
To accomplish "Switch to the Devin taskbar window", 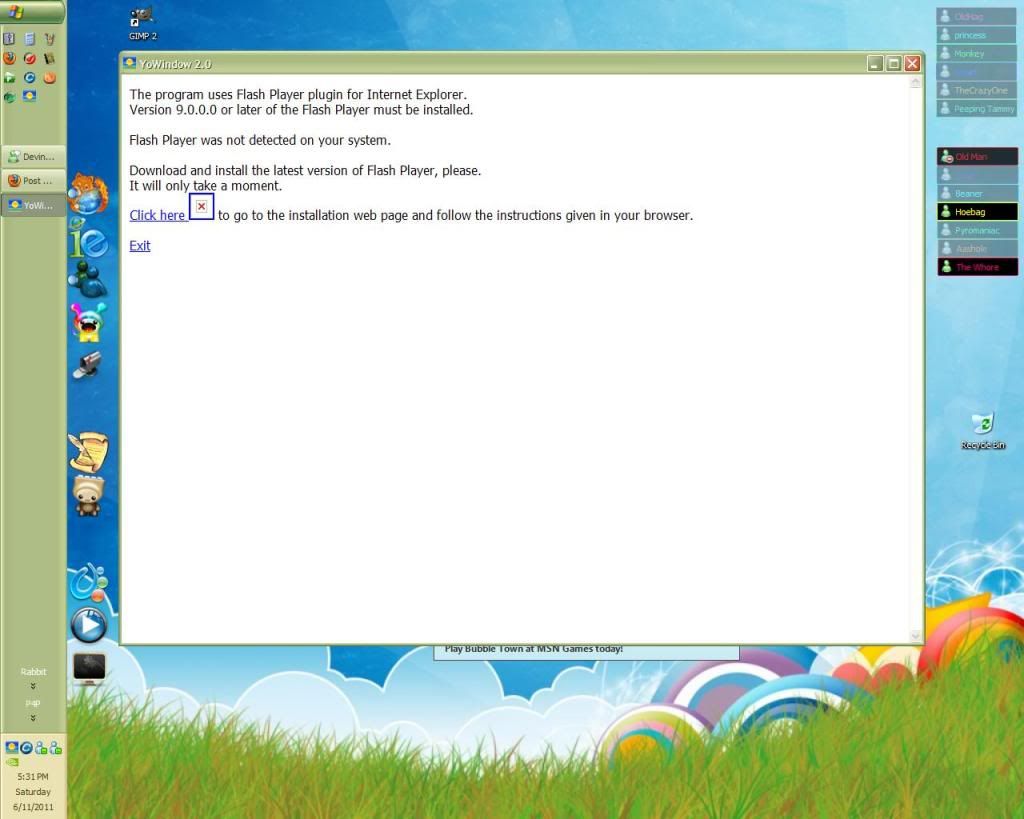I will pos(33,157).
